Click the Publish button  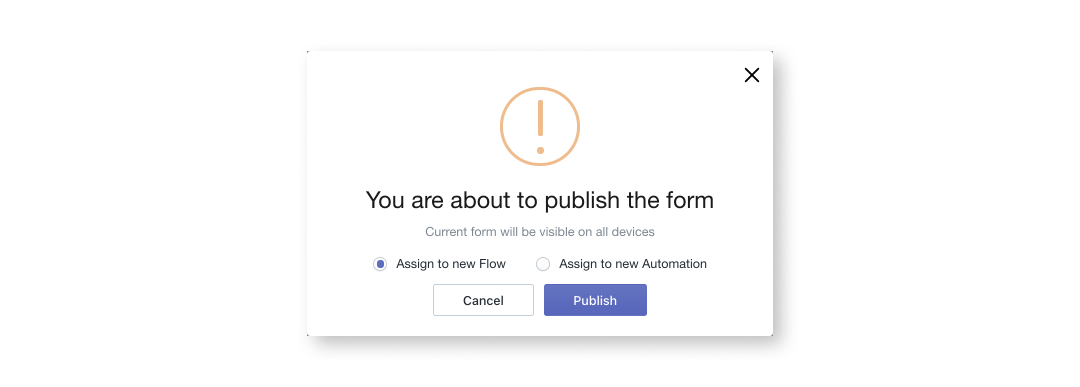pos(595,300)
